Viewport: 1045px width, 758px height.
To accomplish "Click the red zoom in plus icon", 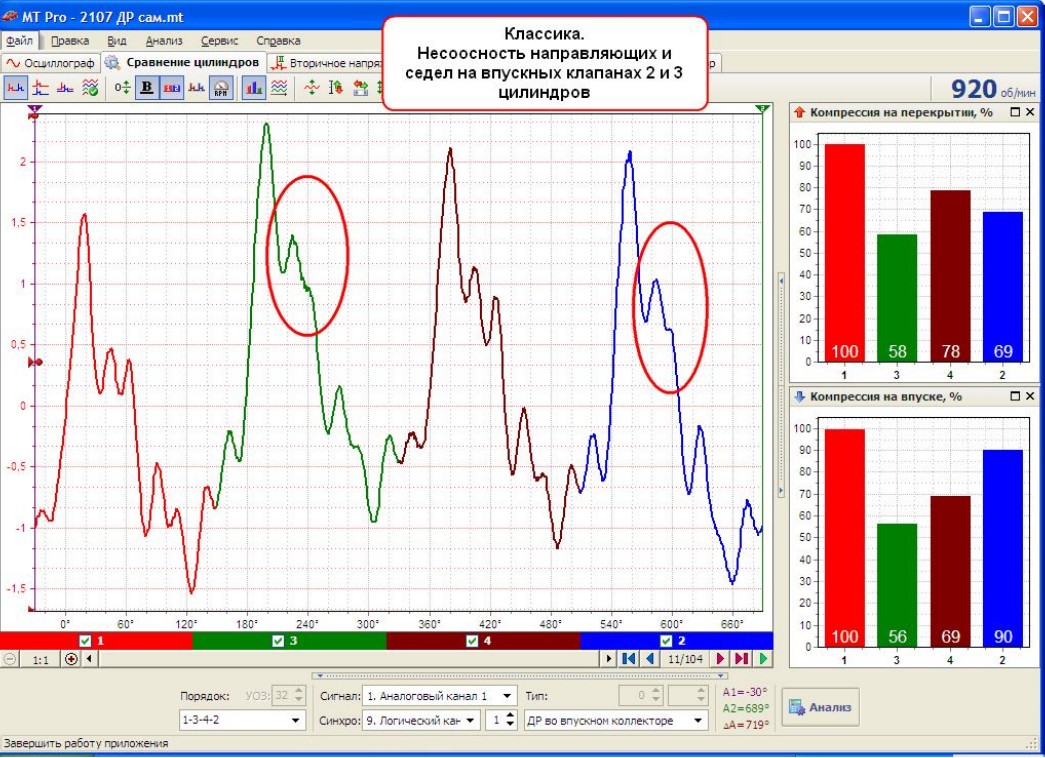I will [71, 659].
